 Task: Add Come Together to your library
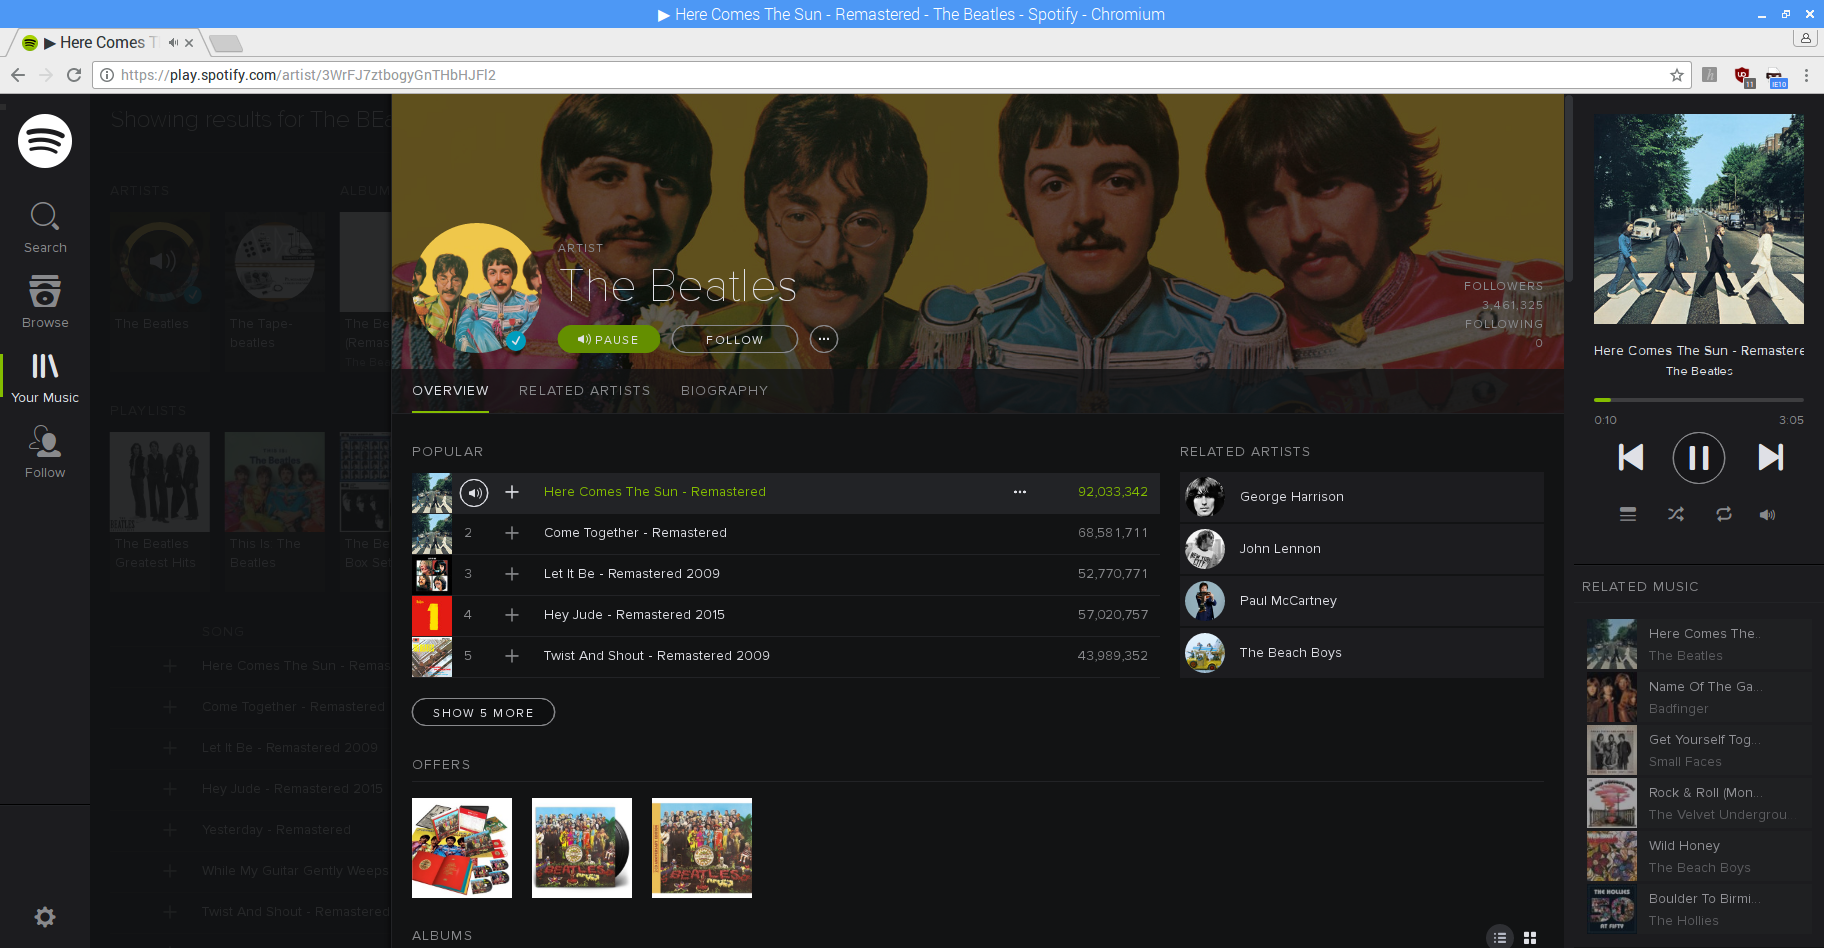pyautogui.click(x=512, y=533)
